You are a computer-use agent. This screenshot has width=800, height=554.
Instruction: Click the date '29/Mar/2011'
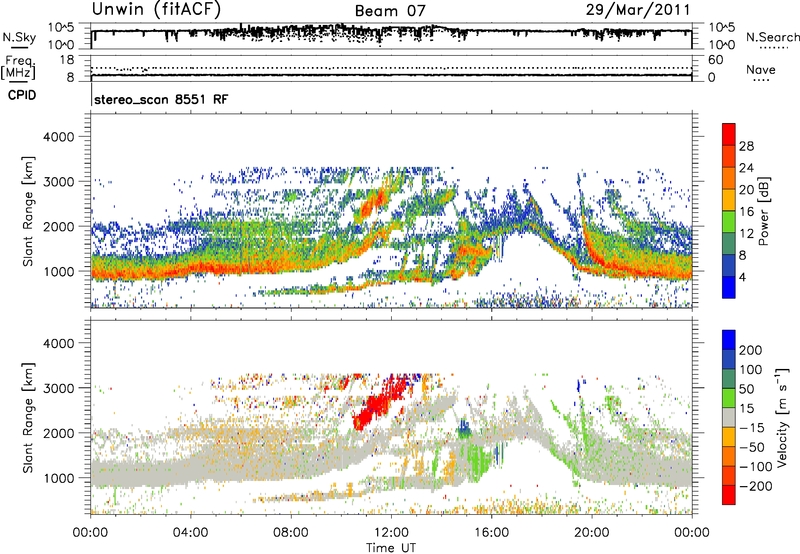pyautogui.click(x=638, y=9)
